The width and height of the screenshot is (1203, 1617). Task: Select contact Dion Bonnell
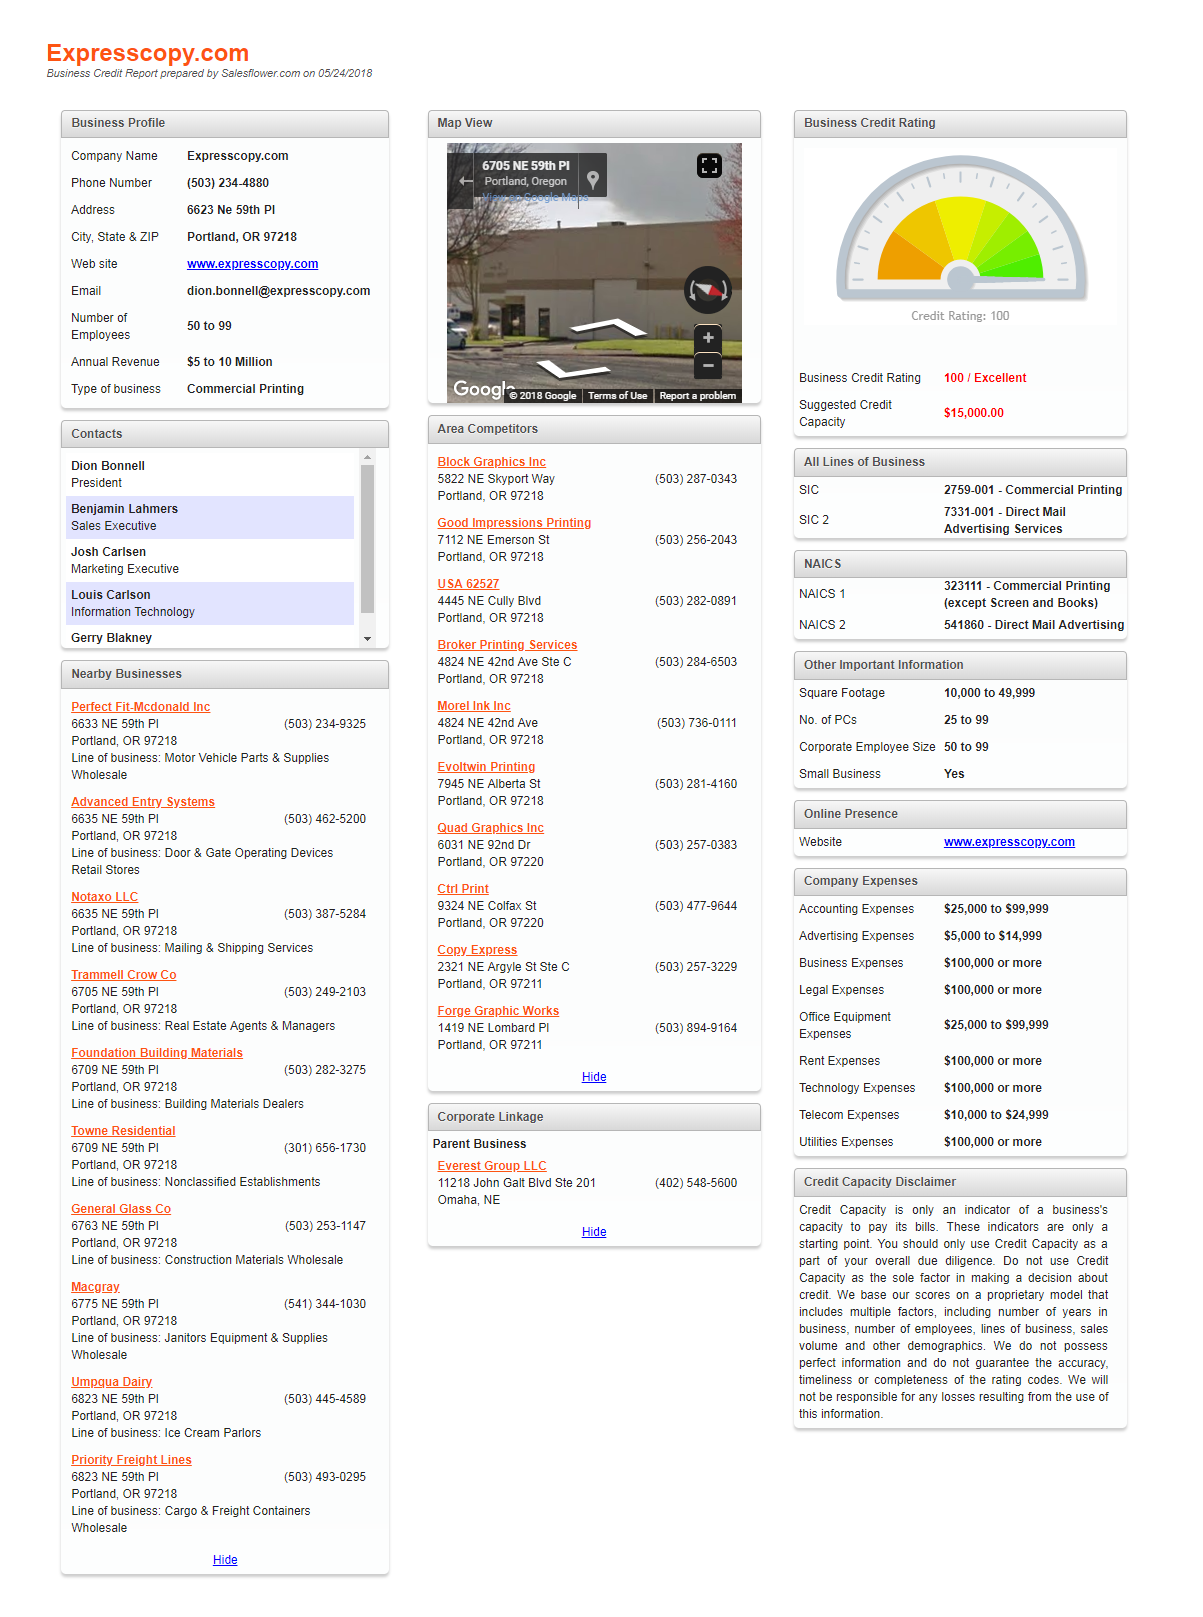click(x=212, y=474)
